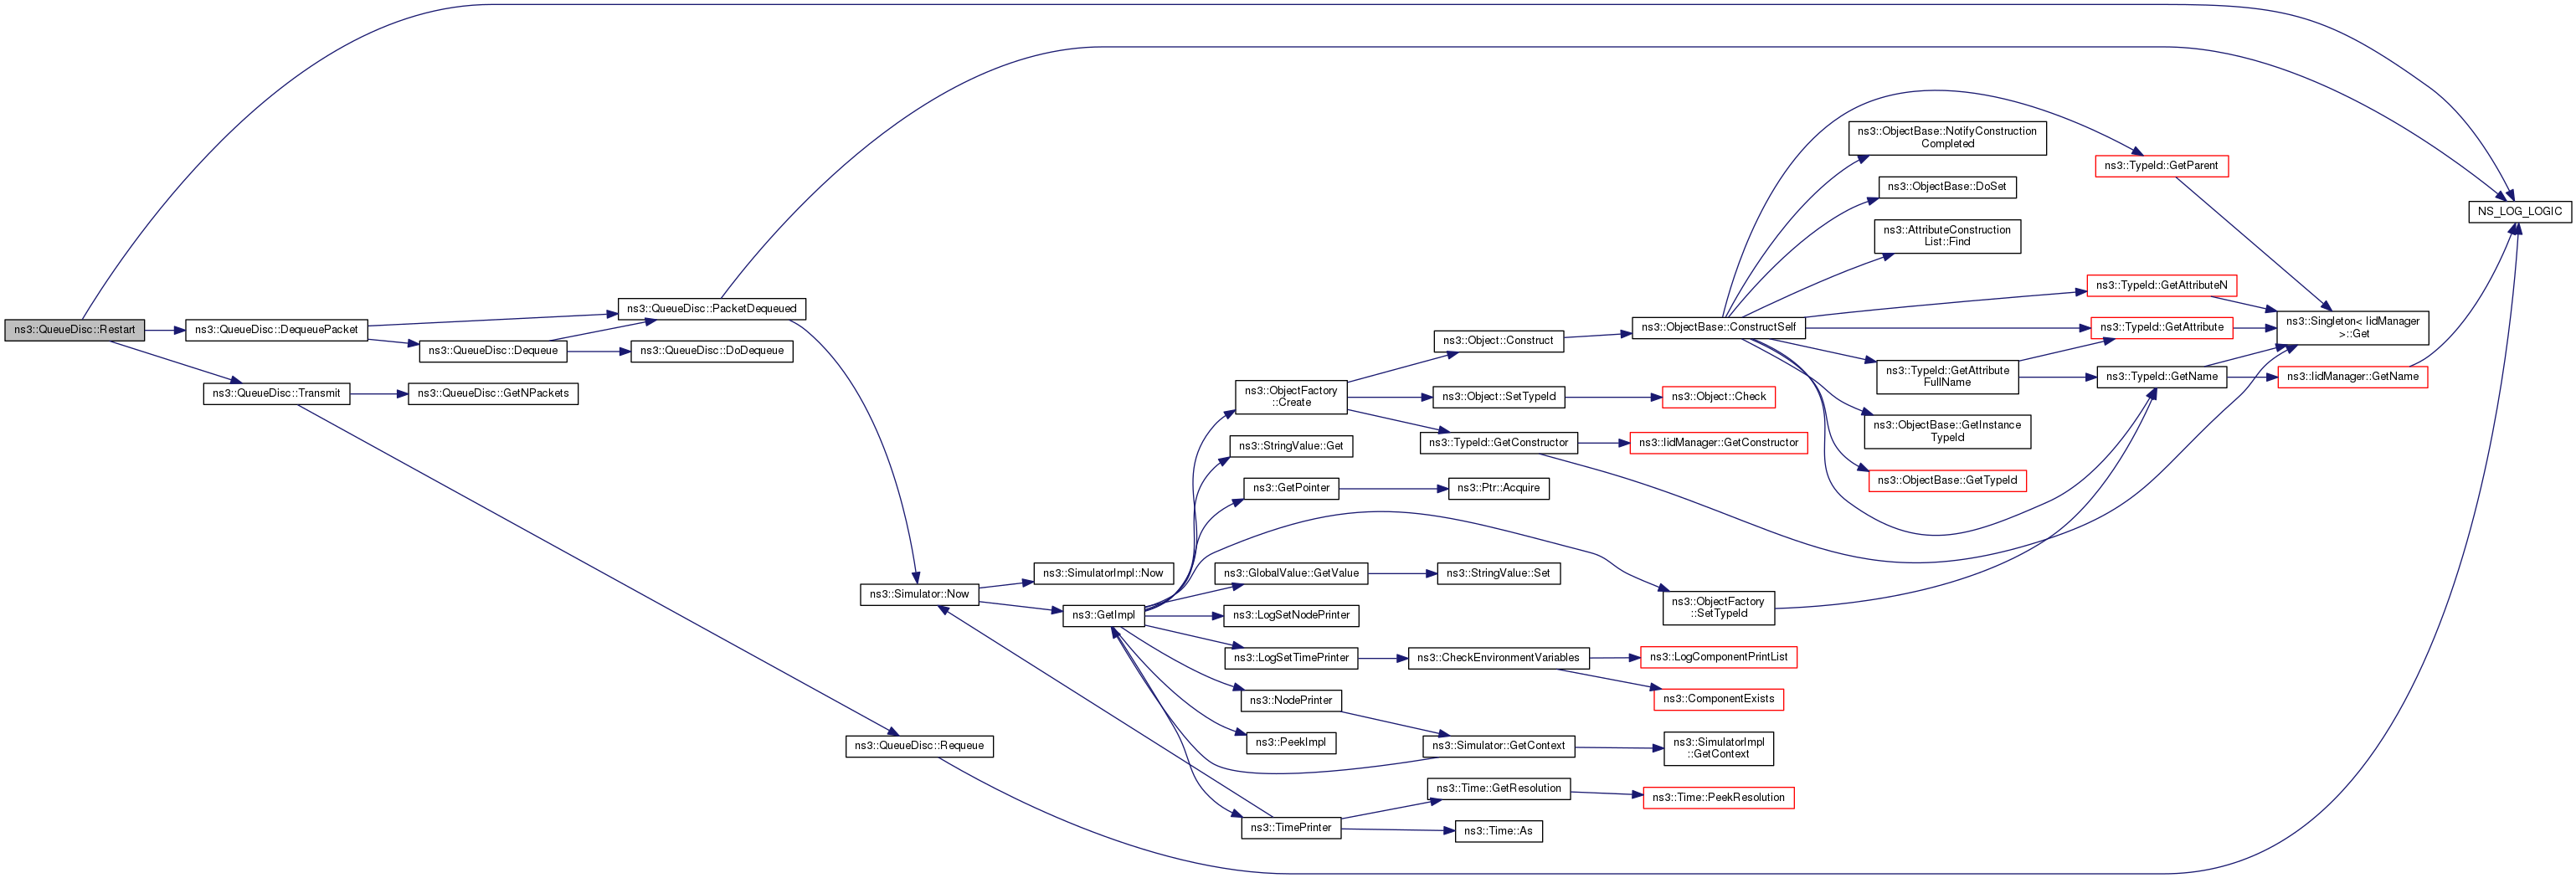Click the red ns3::IidManager::GetConstructor node
Image resolution: width=2576 pixels, height=878 pixels.
1718,443
